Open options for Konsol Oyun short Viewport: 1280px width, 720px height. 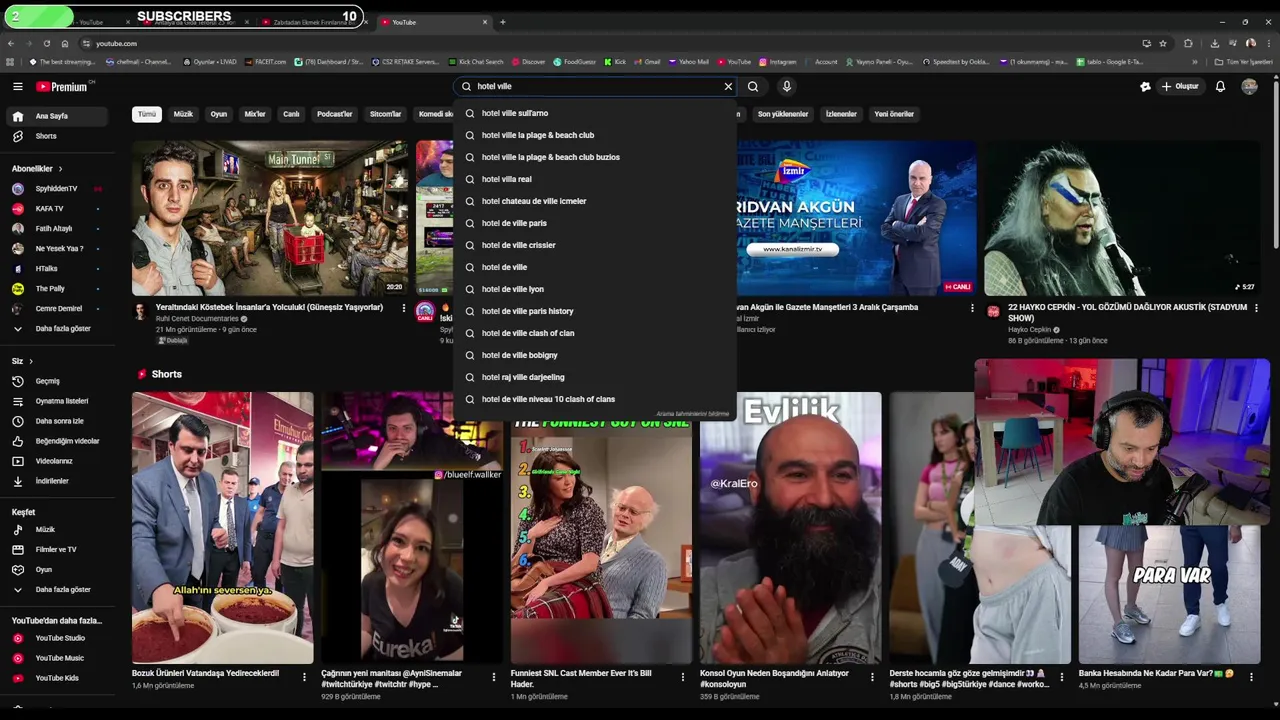(872, 677)
